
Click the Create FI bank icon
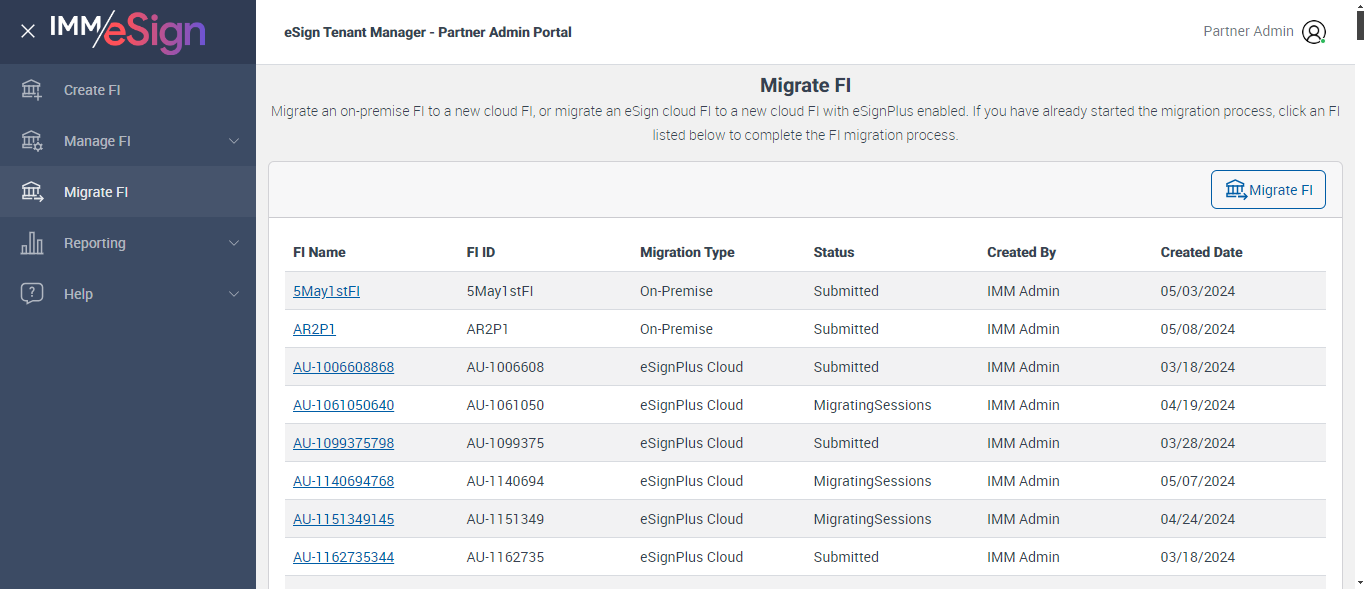pos(32,90)
